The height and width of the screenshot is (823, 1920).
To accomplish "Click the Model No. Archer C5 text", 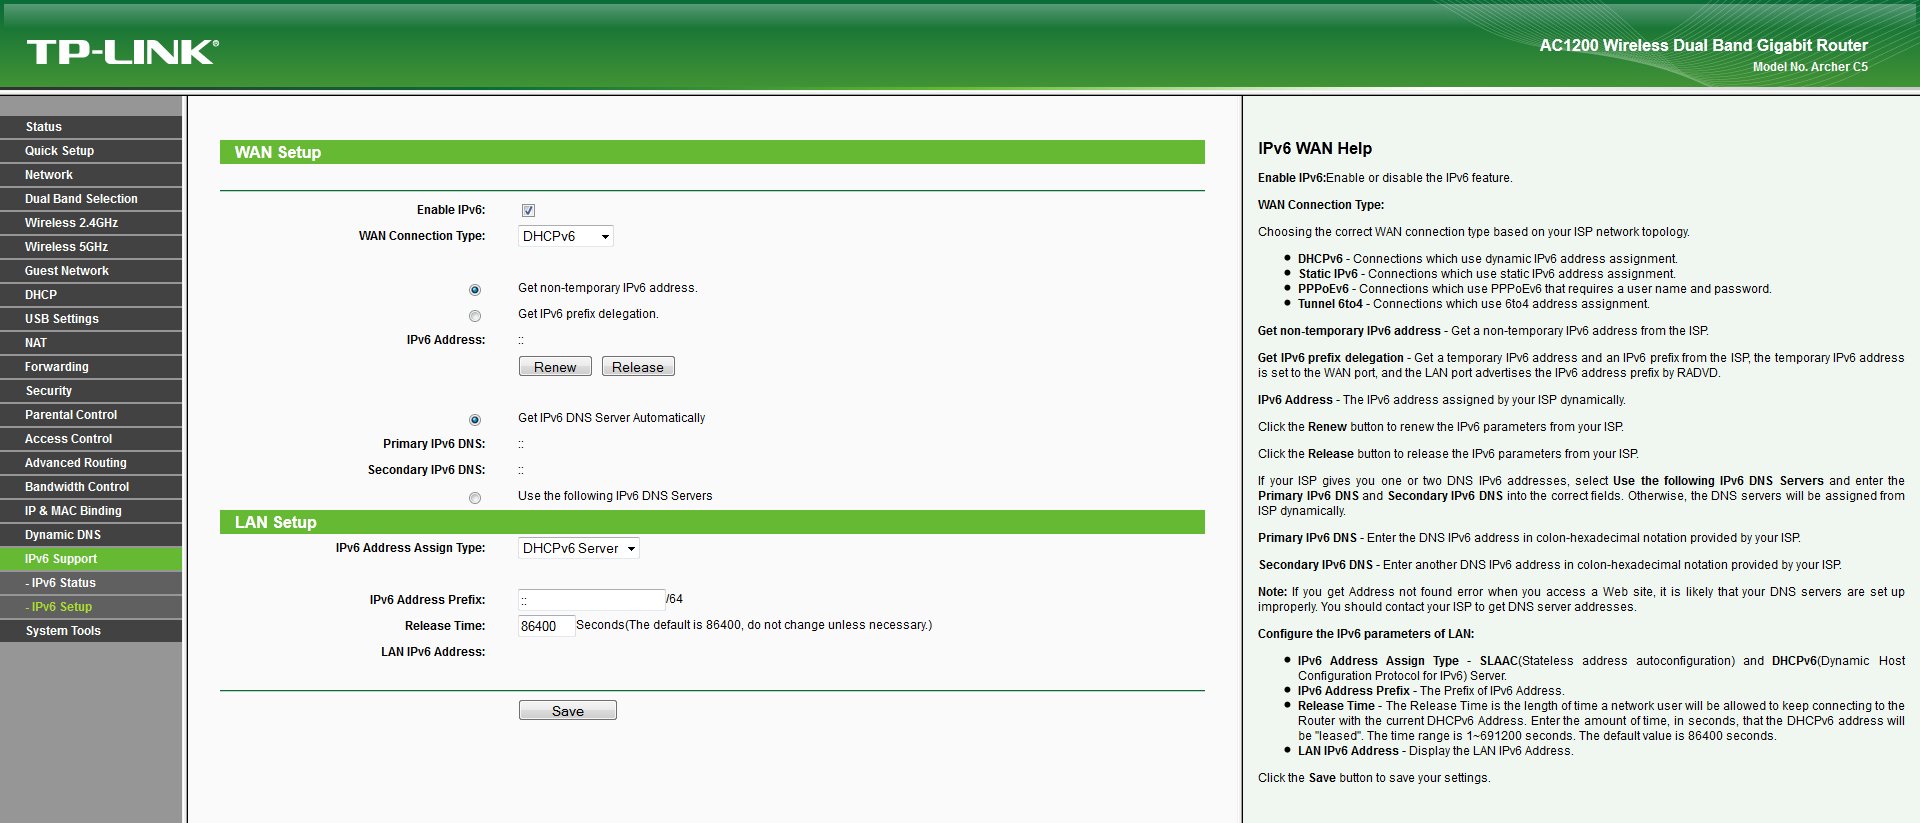I will [1810, 67].
